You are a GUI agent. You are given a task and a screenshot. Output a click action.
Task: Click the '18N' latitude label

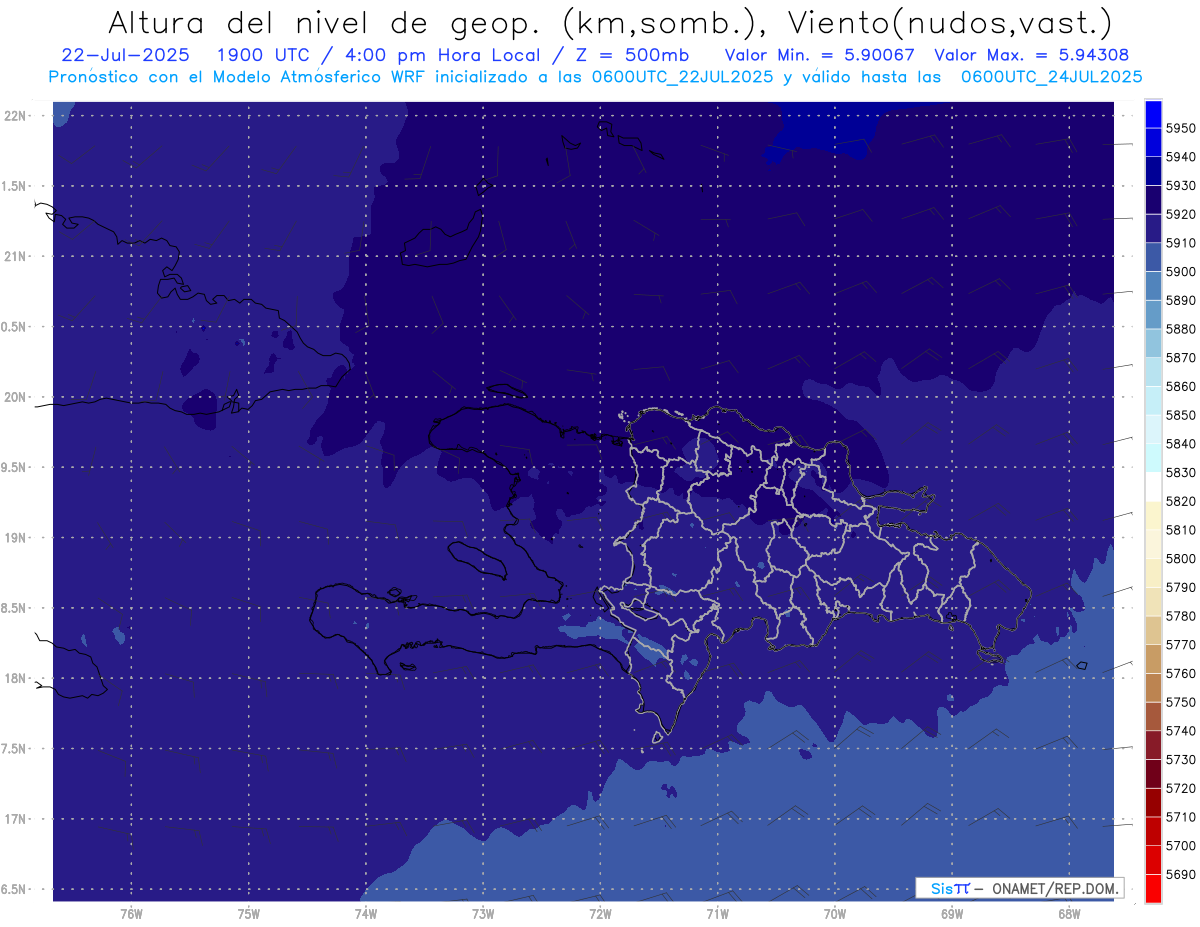[15, 678]
